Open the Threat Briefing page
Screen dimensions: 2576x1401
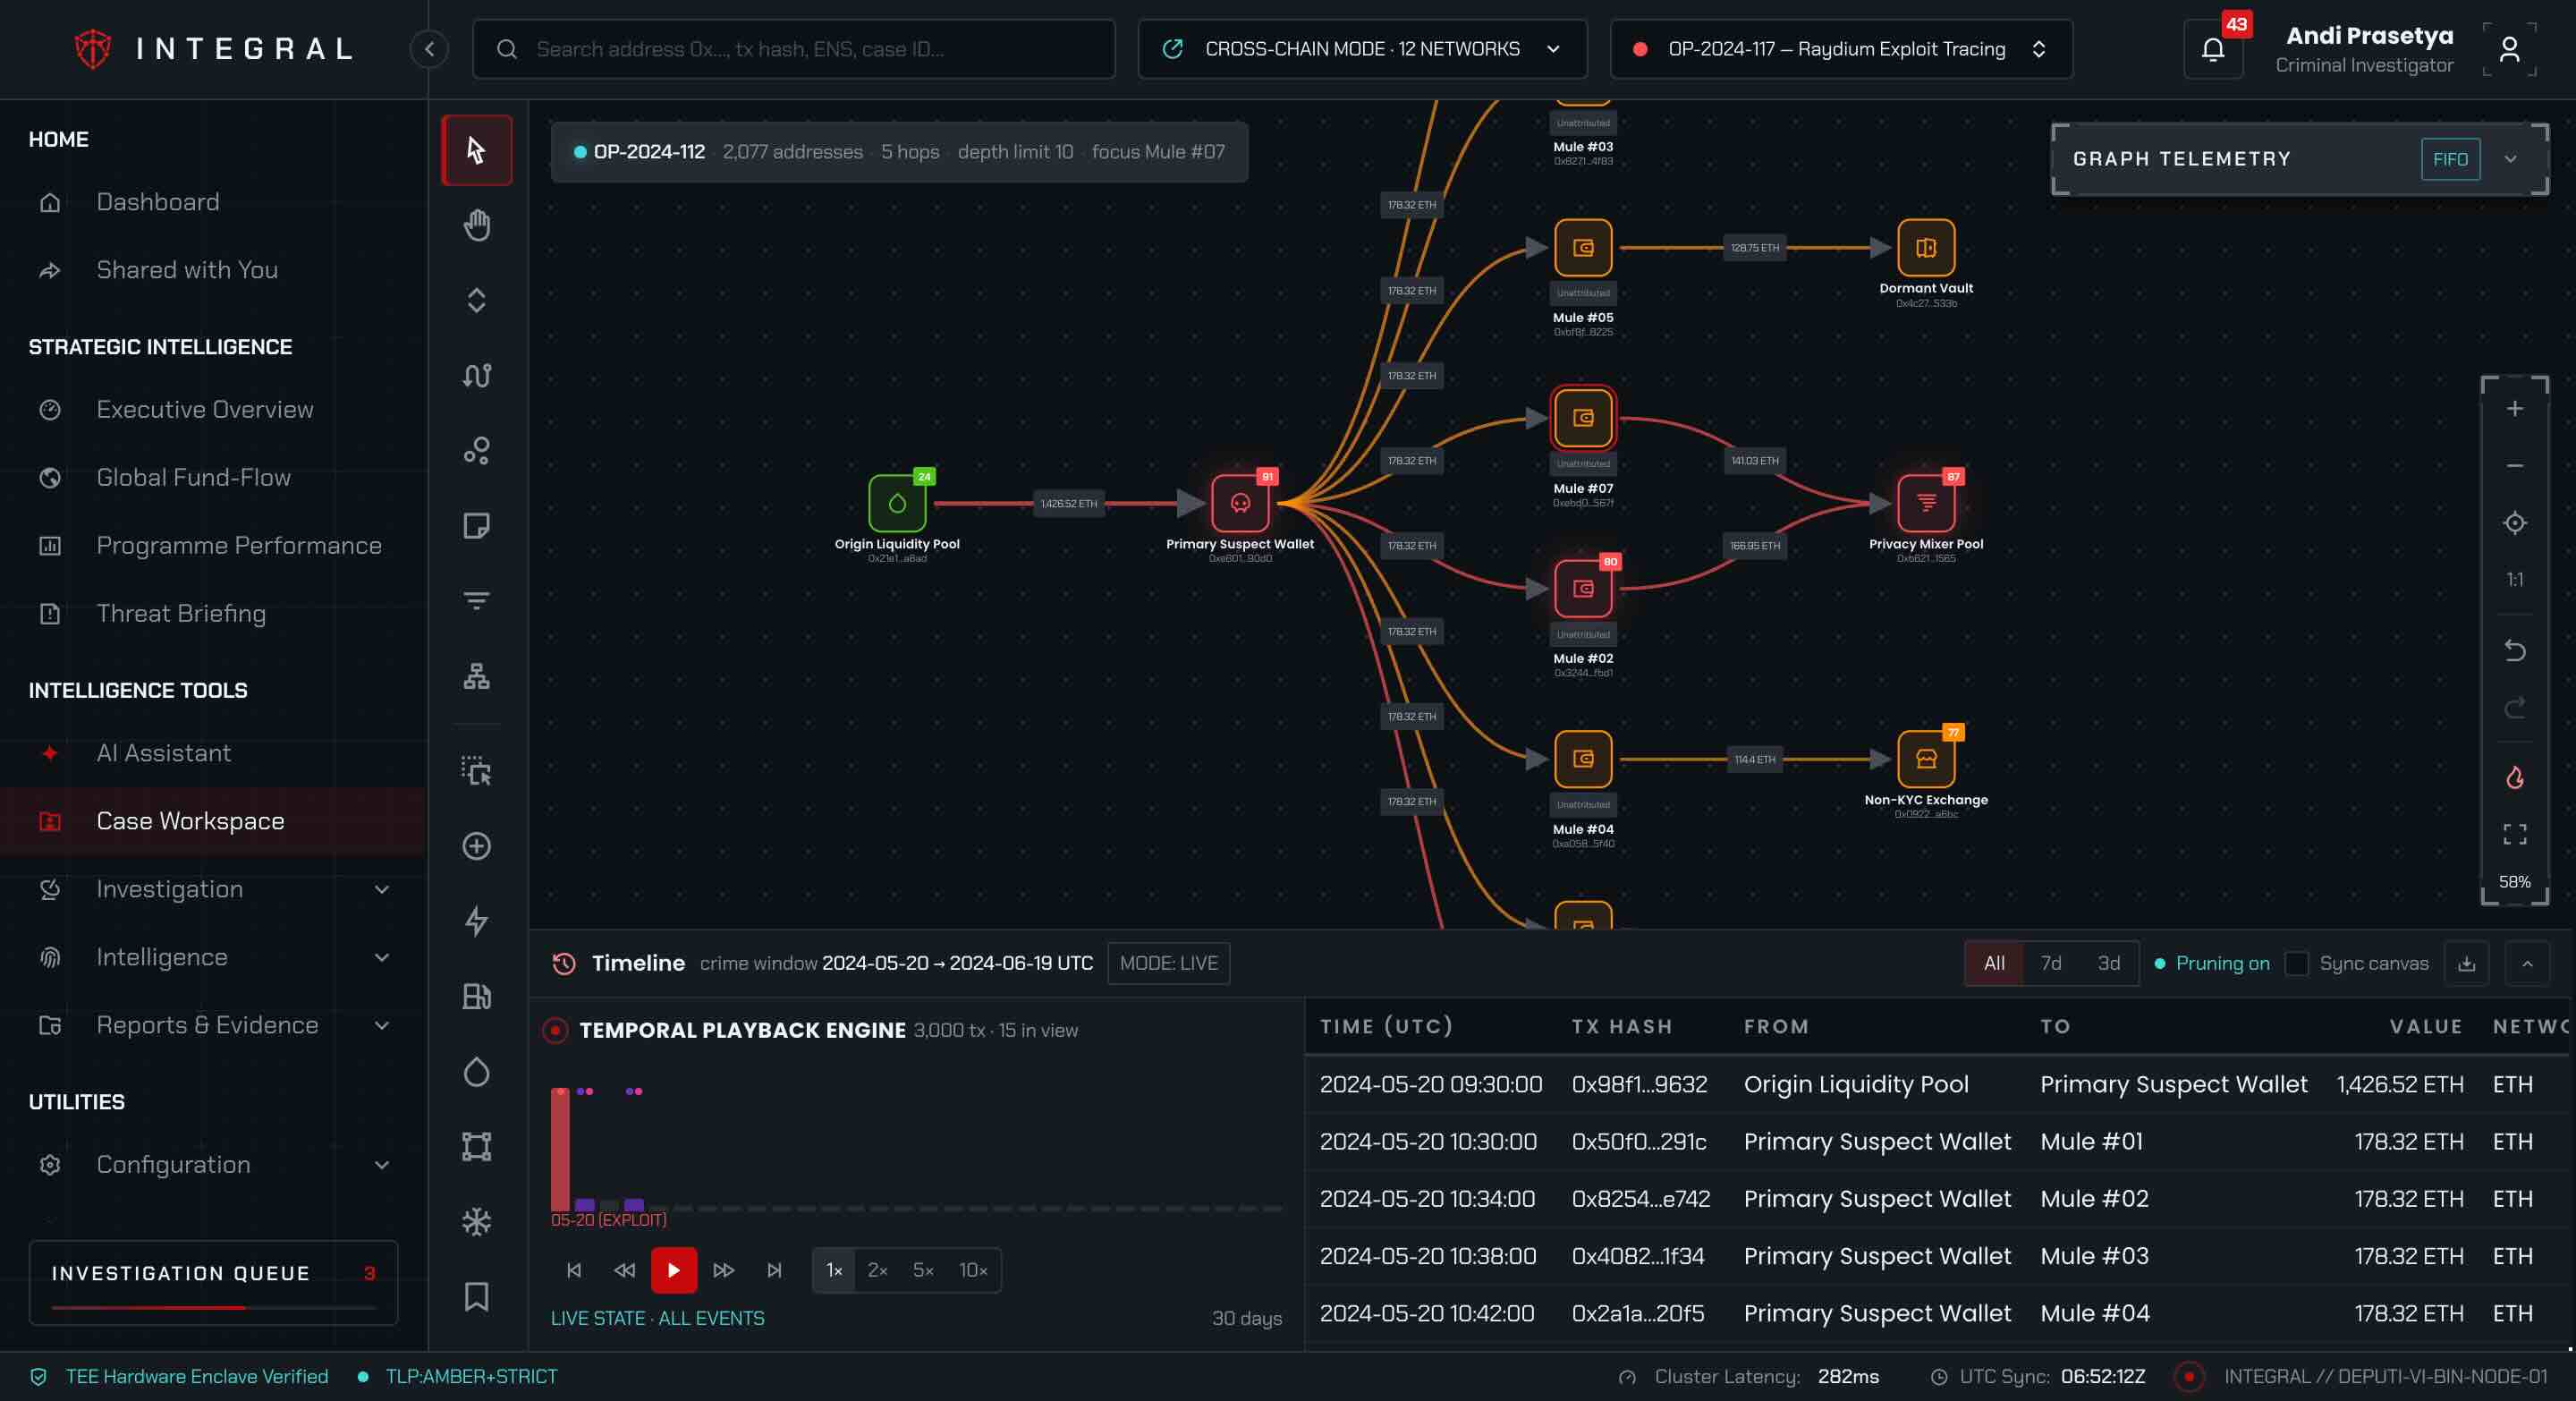(x=213, y=614)
